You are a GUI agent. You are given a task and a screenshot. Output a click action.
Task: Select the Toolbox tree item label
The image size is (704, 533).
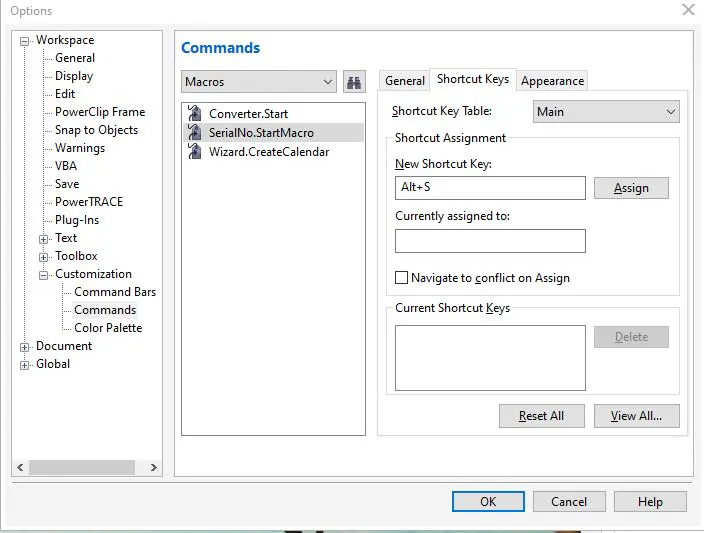76,256
